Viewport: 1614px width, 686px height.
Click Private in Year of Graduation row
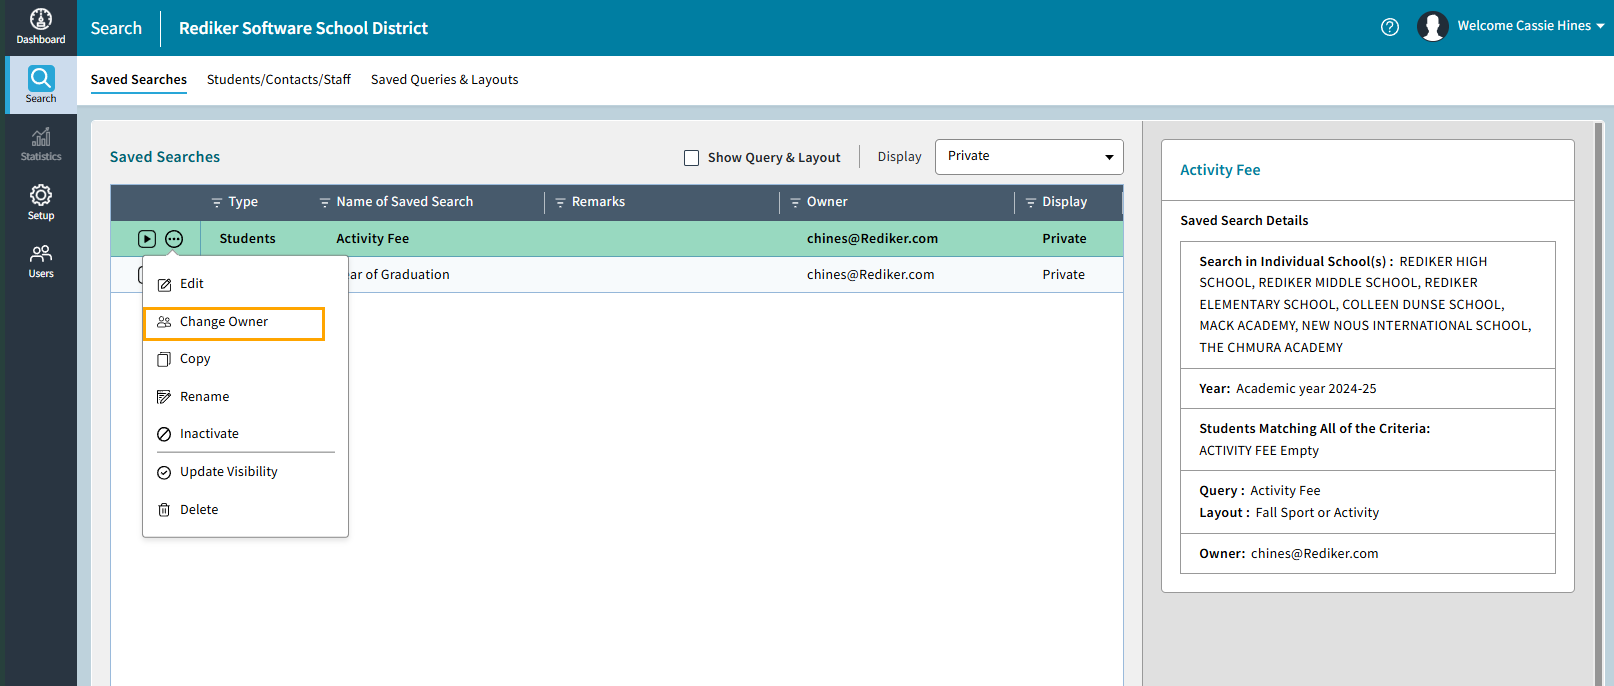1063,275
